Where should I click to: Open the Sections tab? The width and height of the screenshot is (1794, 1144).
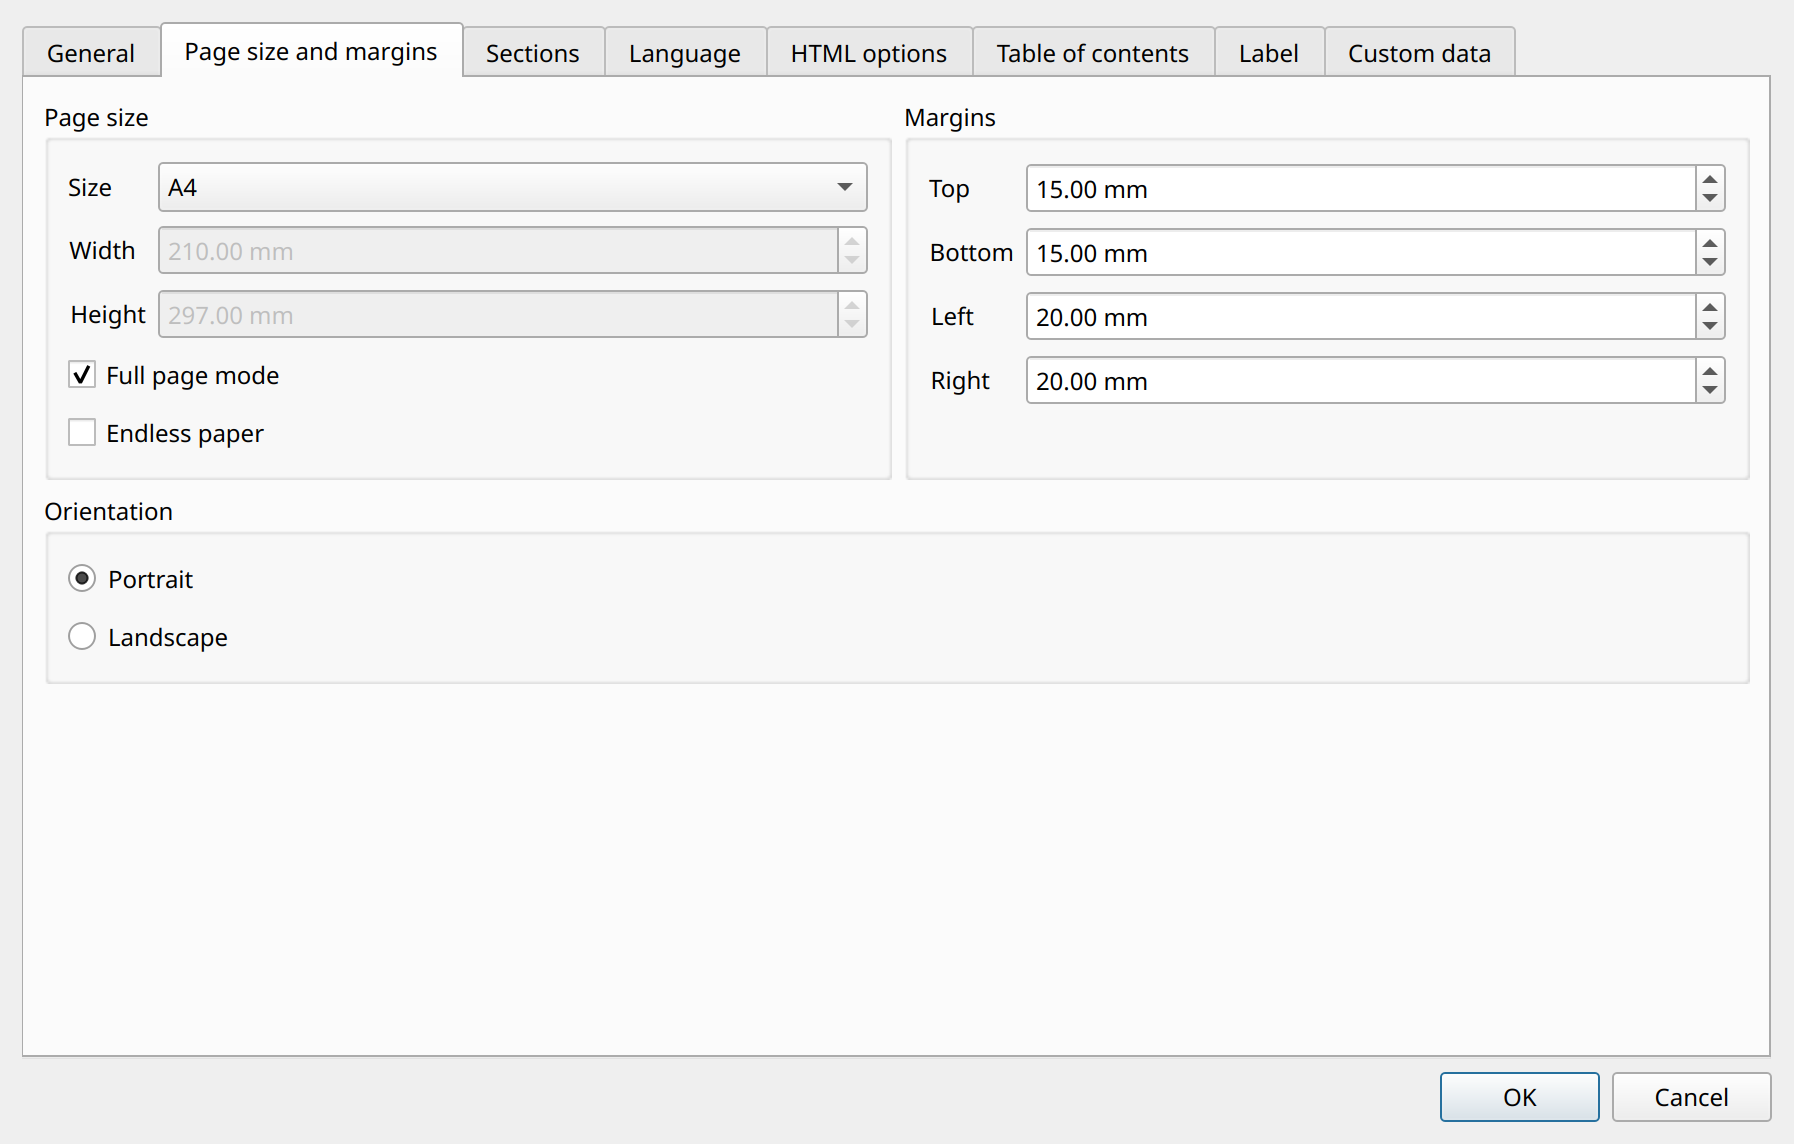(x=533, y=53)
